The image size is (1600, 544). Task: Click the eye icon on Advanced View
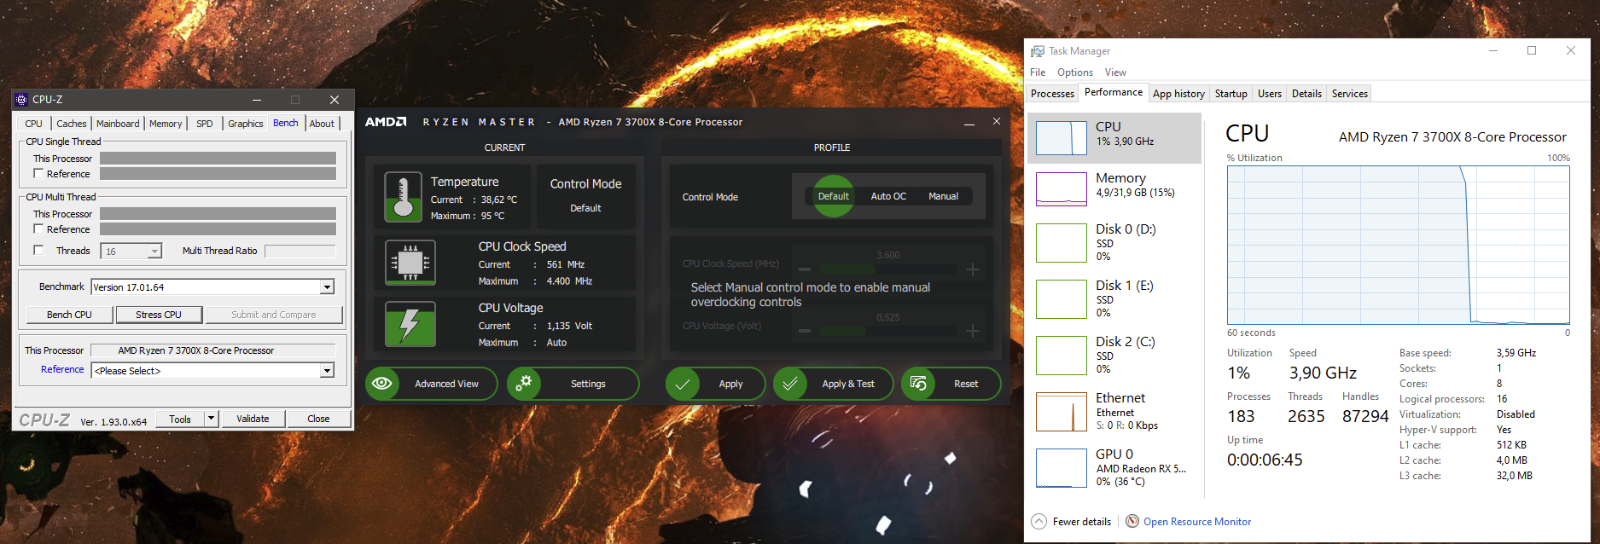click(381, 383)
